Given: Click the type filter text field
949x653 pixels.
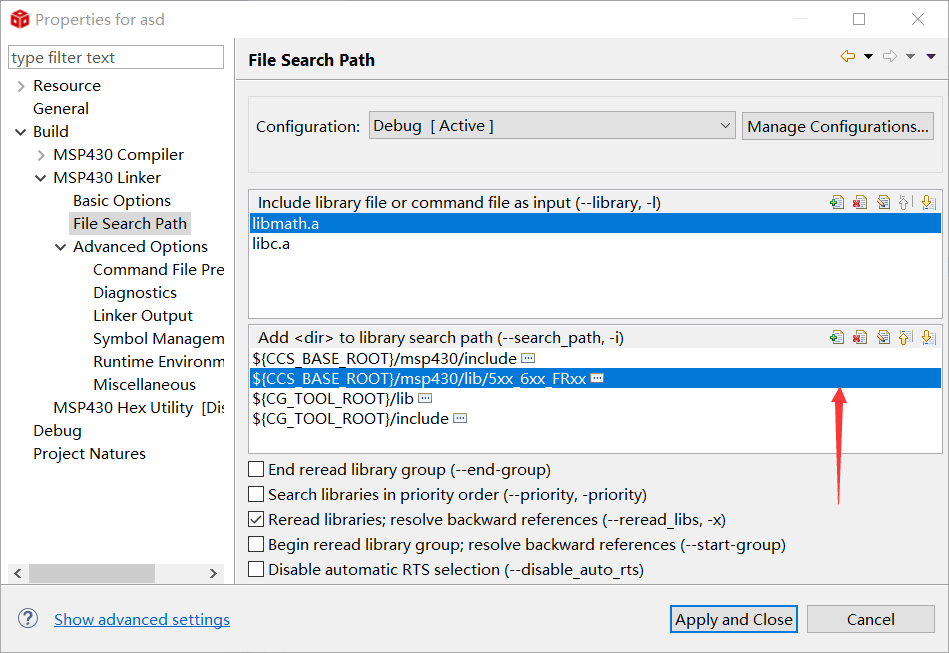Looking at the screenshot, I should pyautogui.click(x=116, y=57).
